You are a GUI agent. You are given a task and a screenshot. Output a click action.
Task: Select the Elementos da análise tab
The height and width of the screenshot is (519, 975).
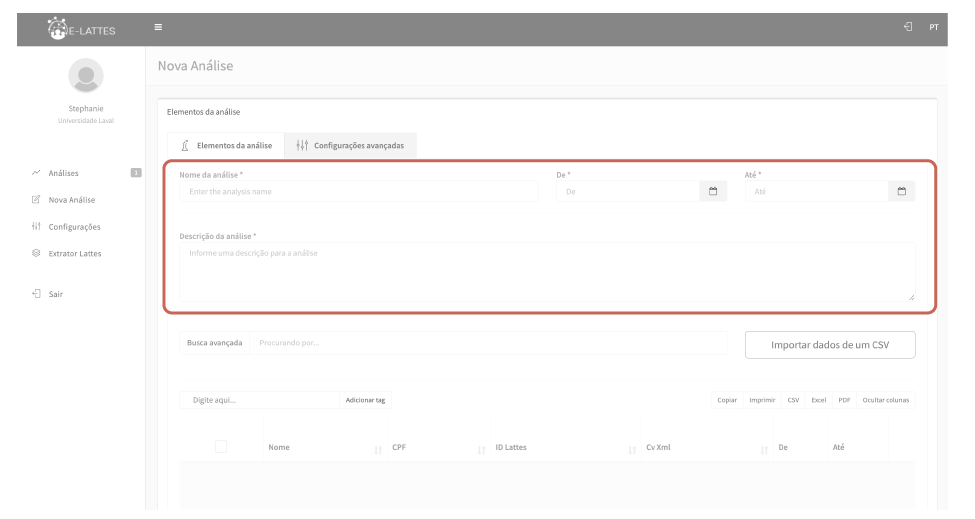coord(225,145)
